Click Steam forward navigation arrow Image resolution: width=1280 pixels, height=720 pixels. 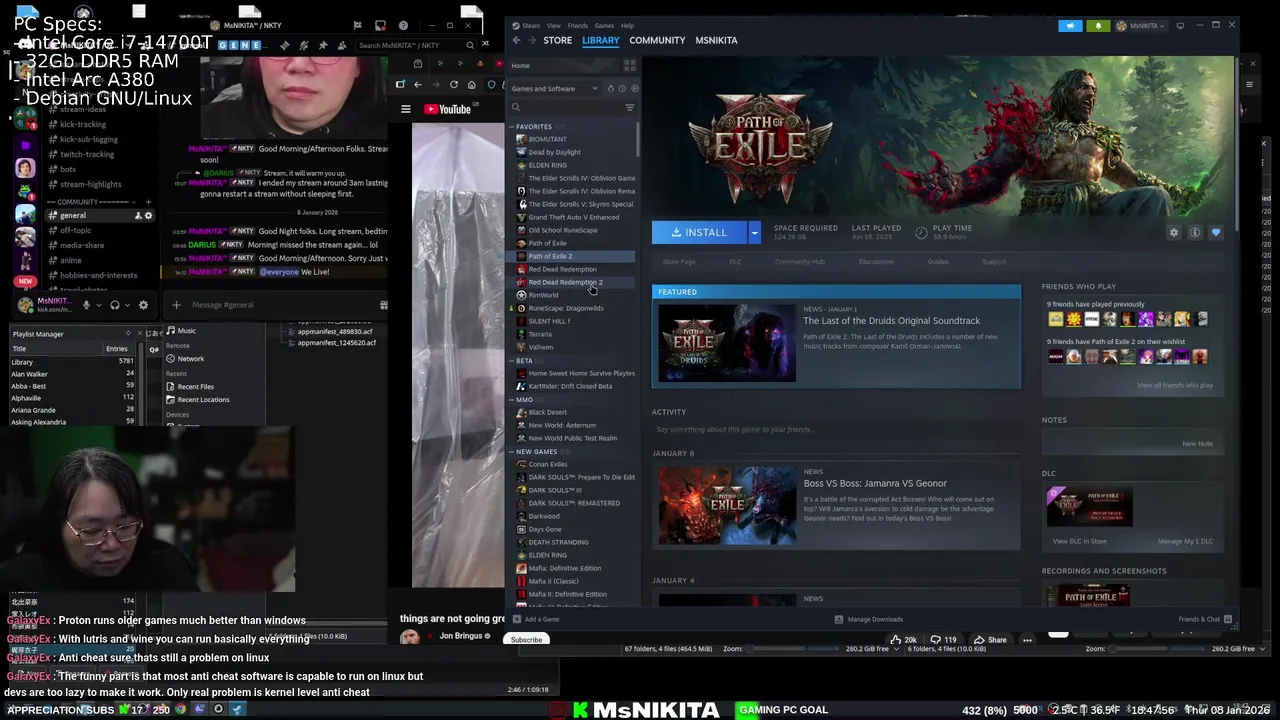click(532, 40)
